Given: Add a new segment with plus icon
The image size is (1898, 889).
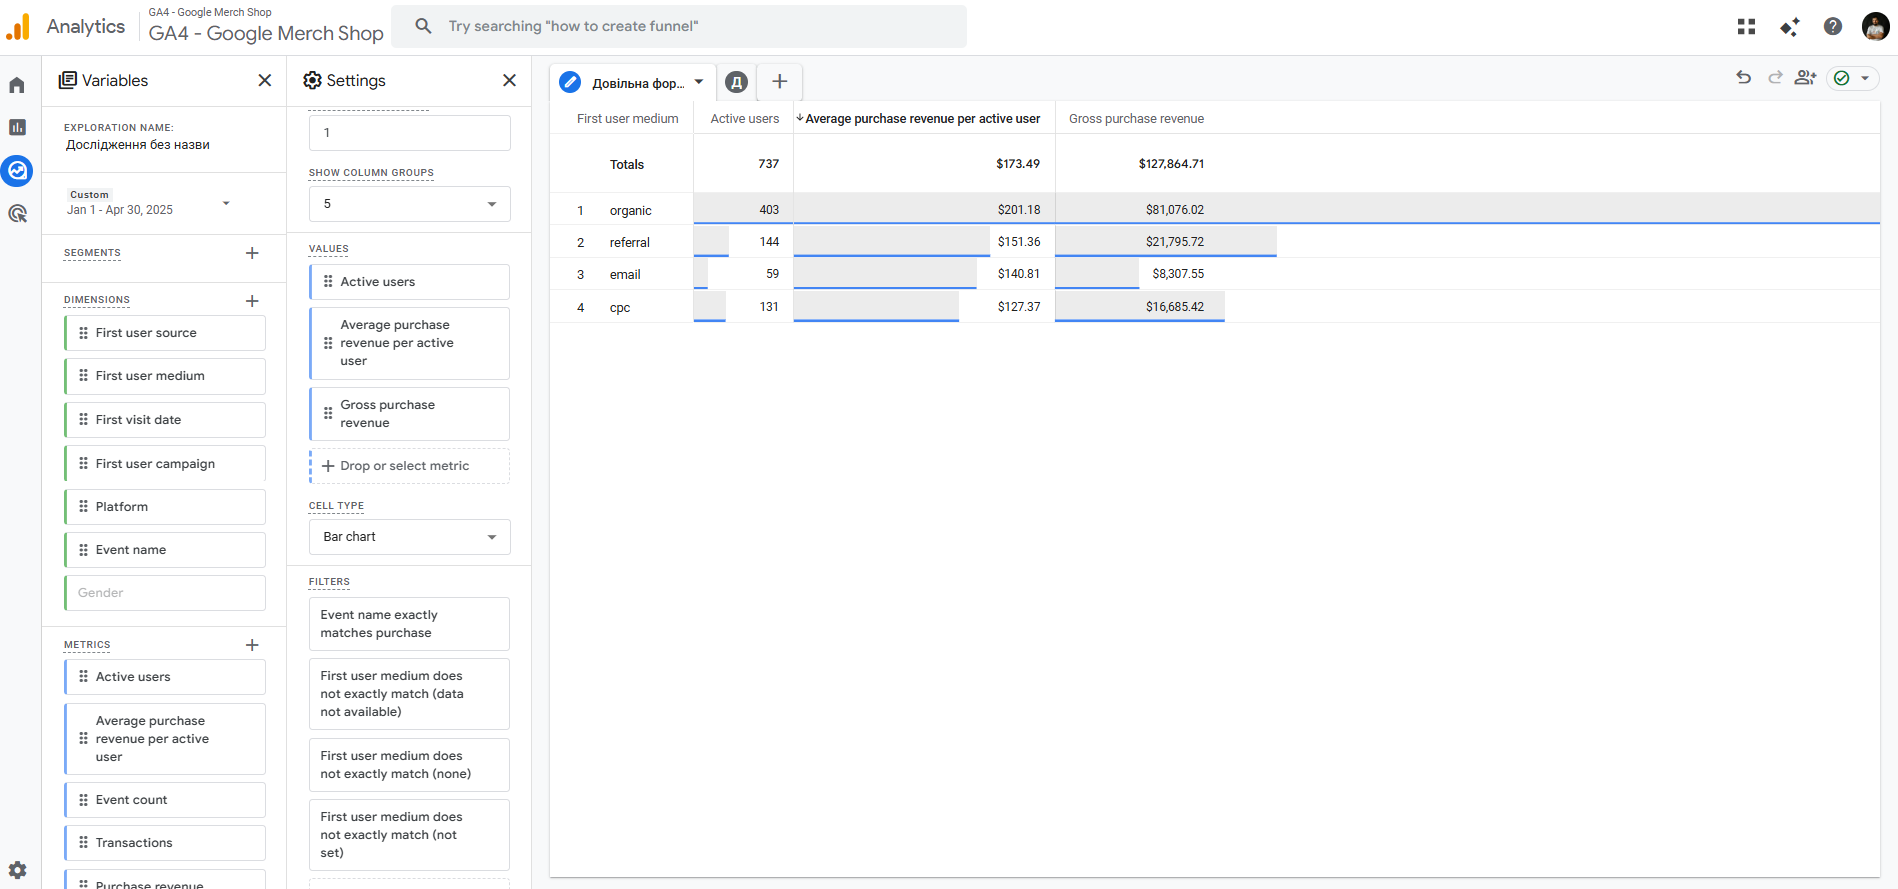Looking at the screenshot, I should [x=252, y=253].
